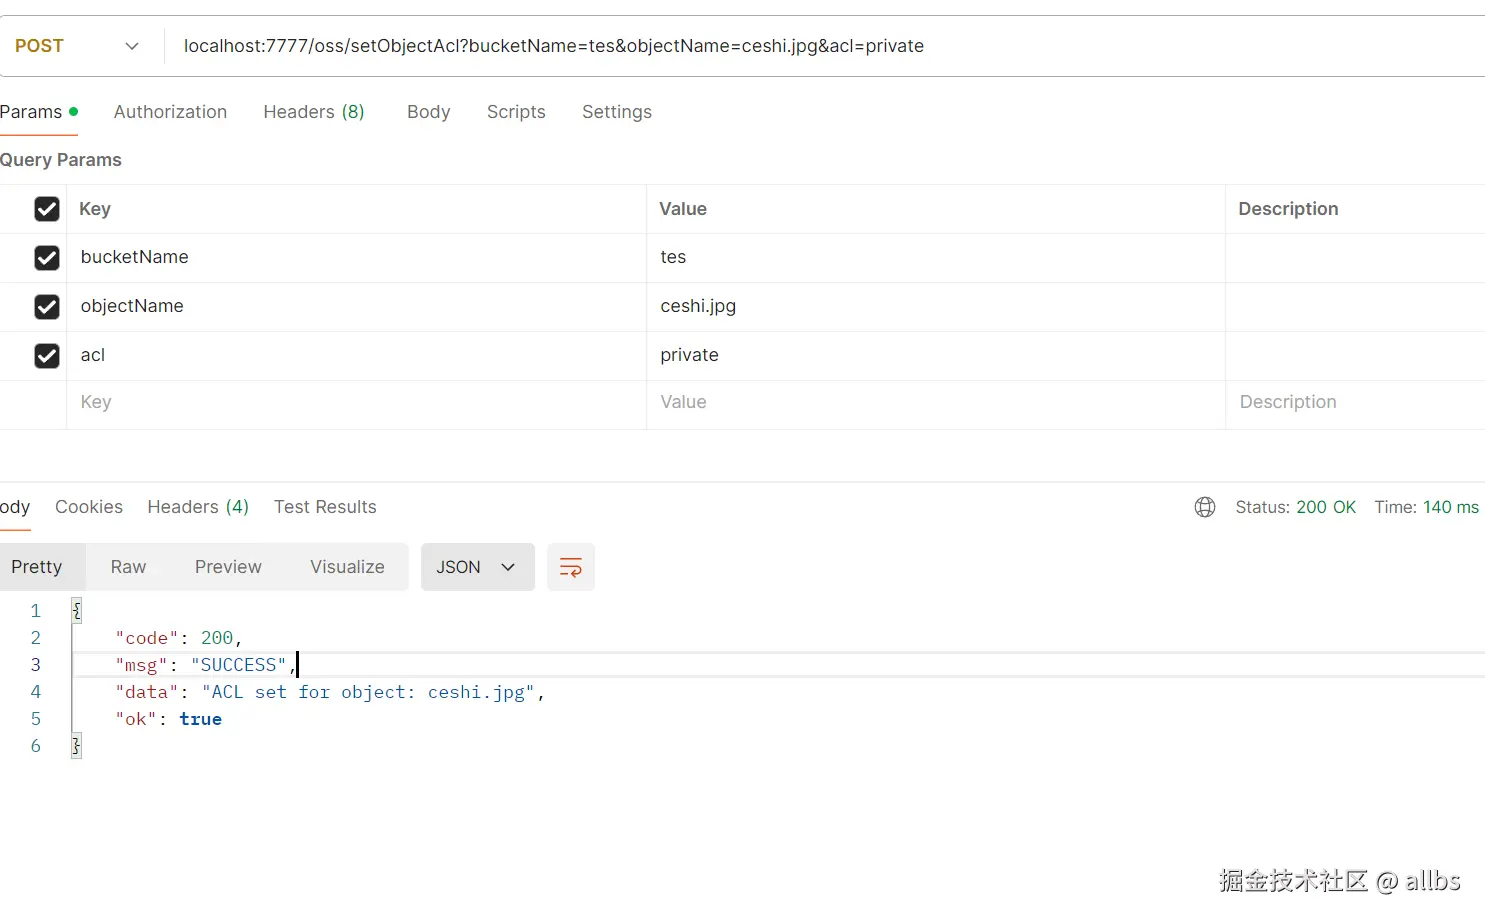Open the Test Results tab
Image resolution: width=1485 pixels, height=919 pixels.
325,507
